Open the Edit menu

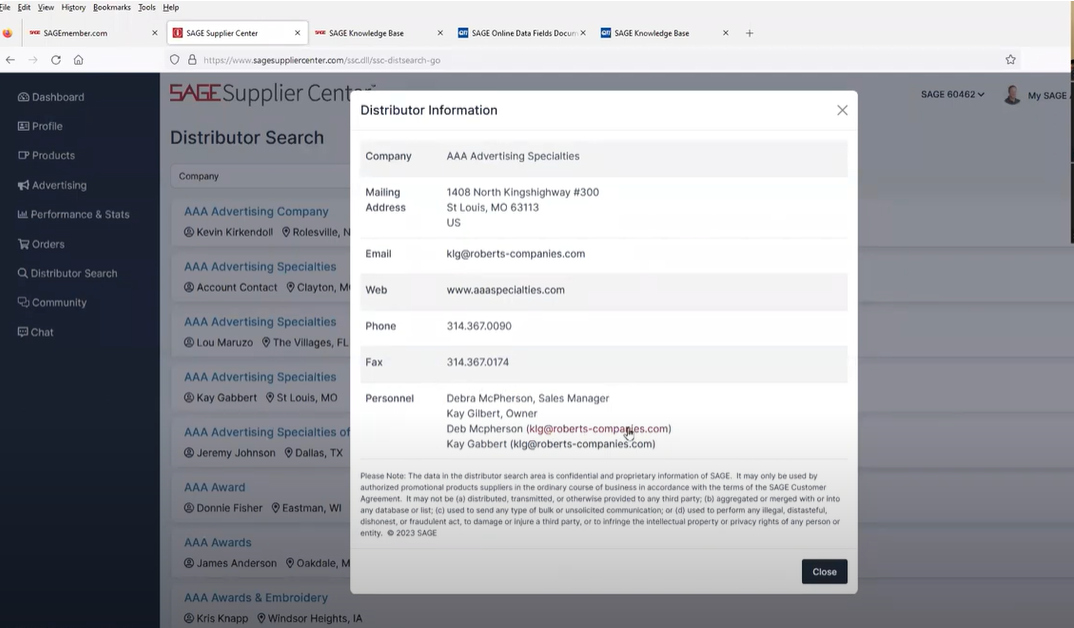tap(24, 8)
